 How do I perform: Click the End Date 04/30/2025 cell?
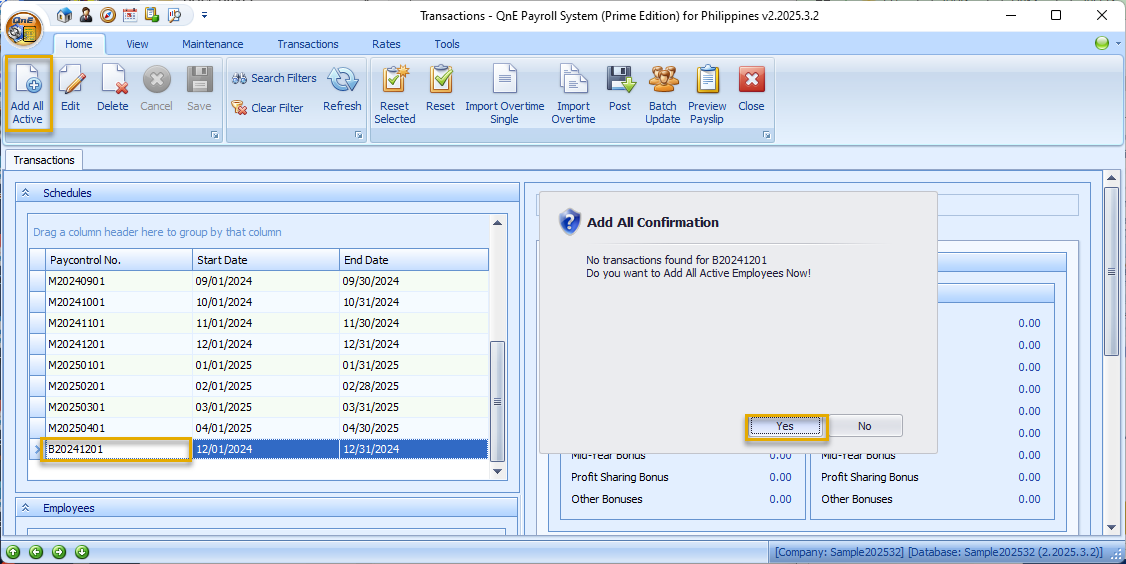(414, 427)
